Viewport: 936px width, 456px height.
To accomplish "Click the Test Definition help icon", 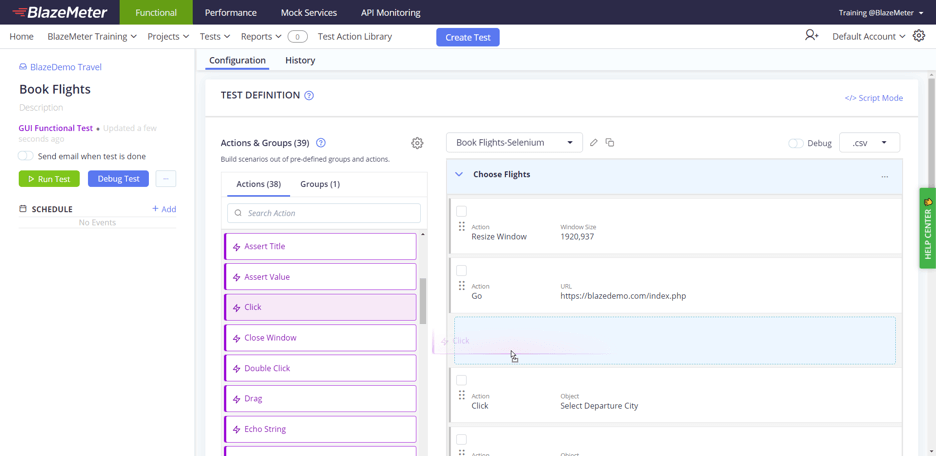I will tap(309, 95).
